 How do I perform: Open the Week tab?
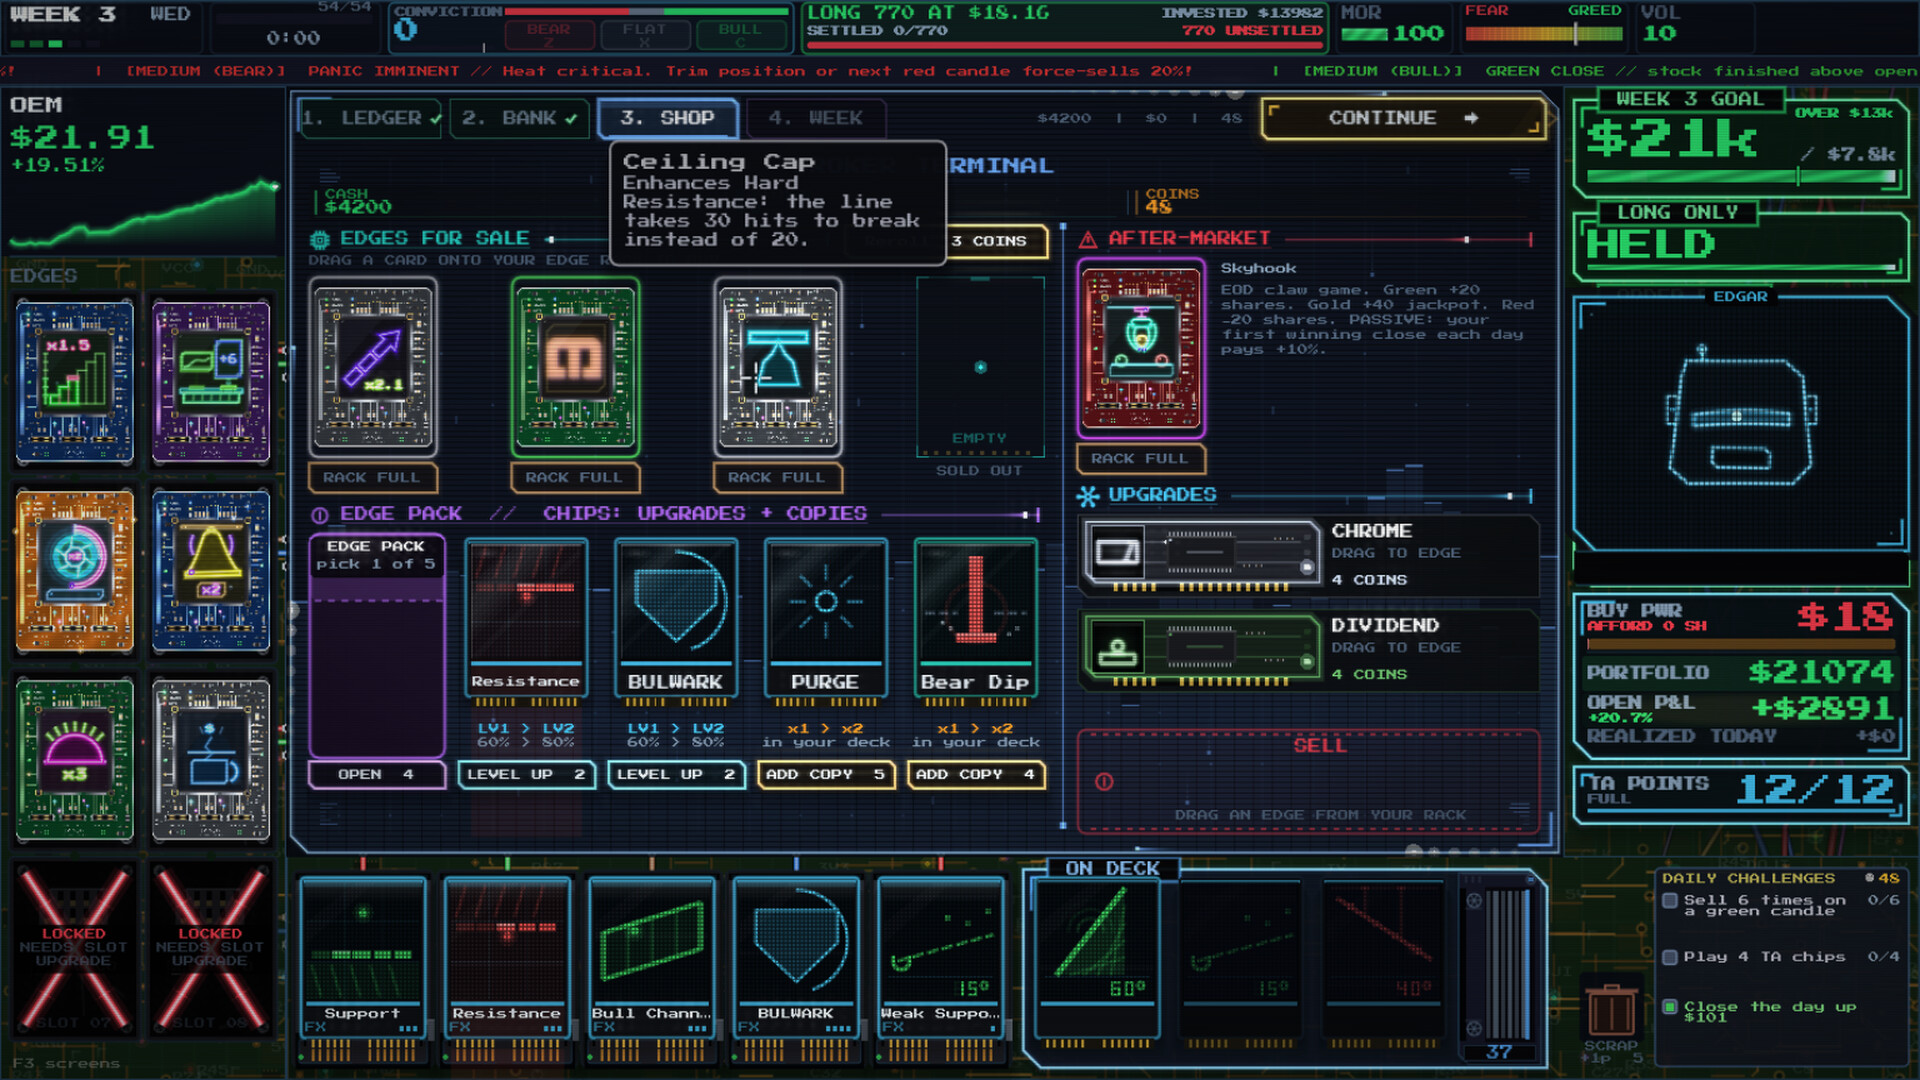tap(815, 118)
